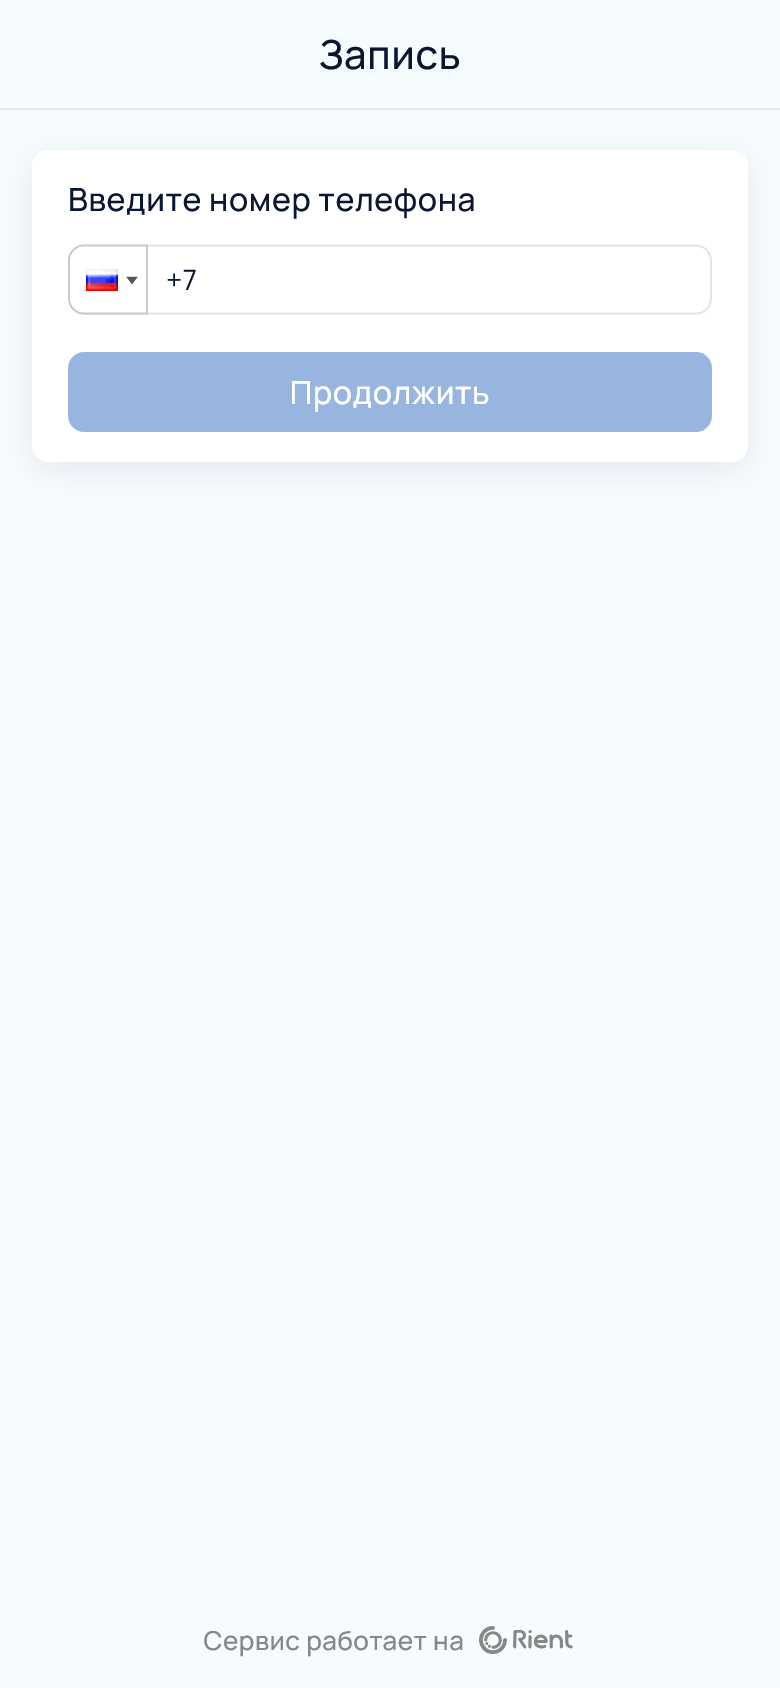Viewport: 780px width, 1688px height.
Task: Open the country selector next to +7
Action: [x=108, y=280]
